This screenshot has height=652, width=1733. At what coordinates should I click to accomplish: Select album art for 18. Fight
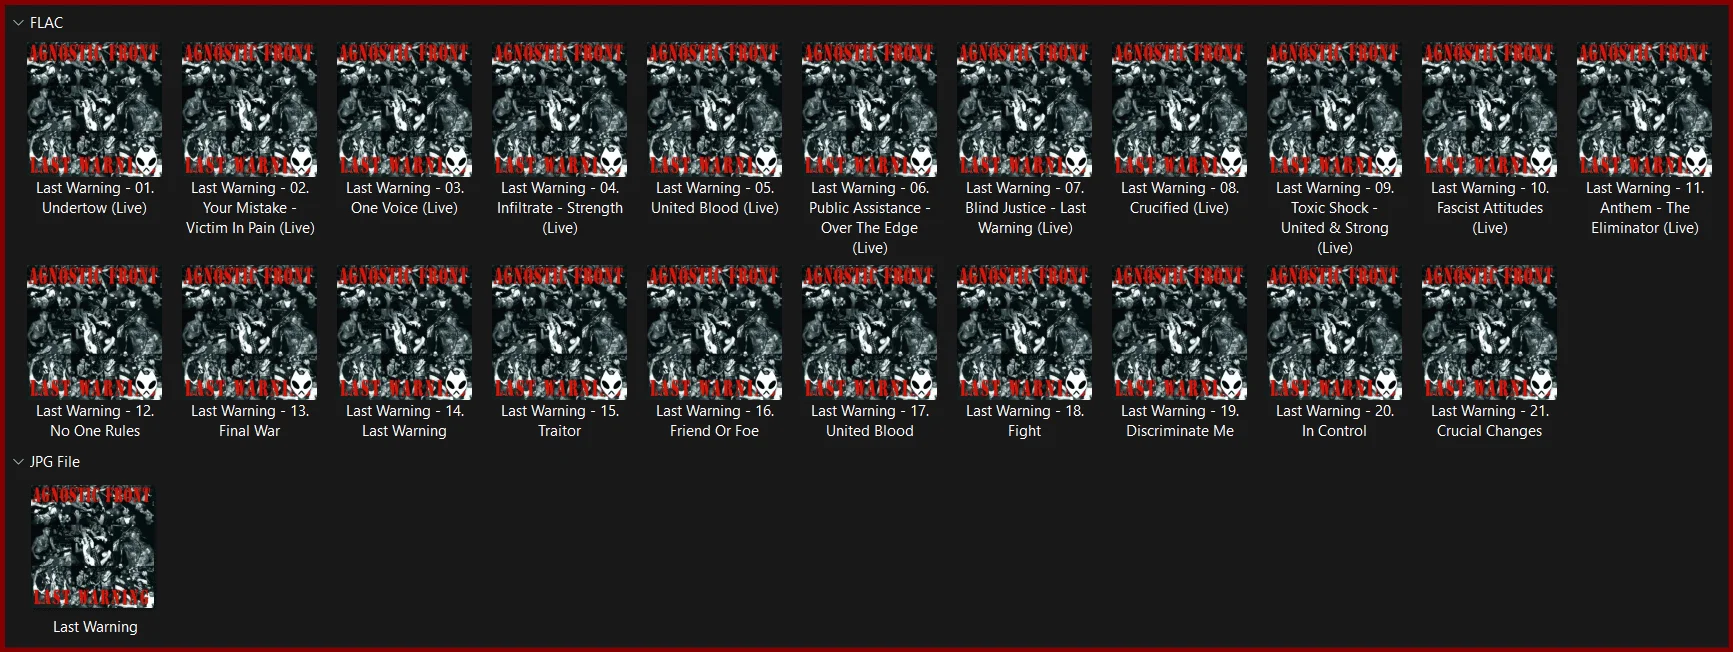(x=1025, y=332)
